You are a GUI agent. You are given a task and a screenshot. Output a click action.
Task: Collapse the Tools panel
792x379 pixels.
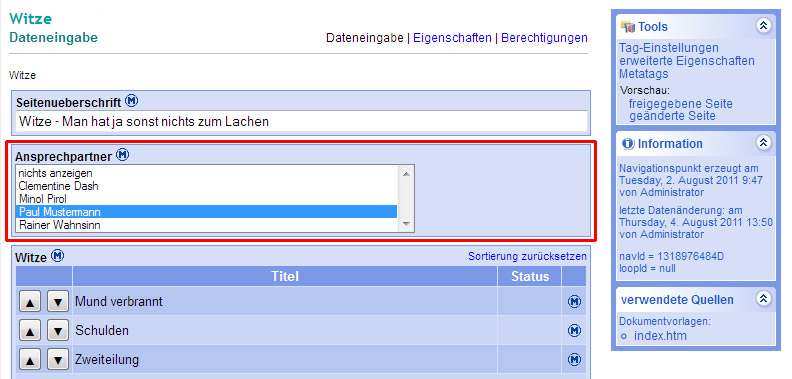click(x=764, y=25)
